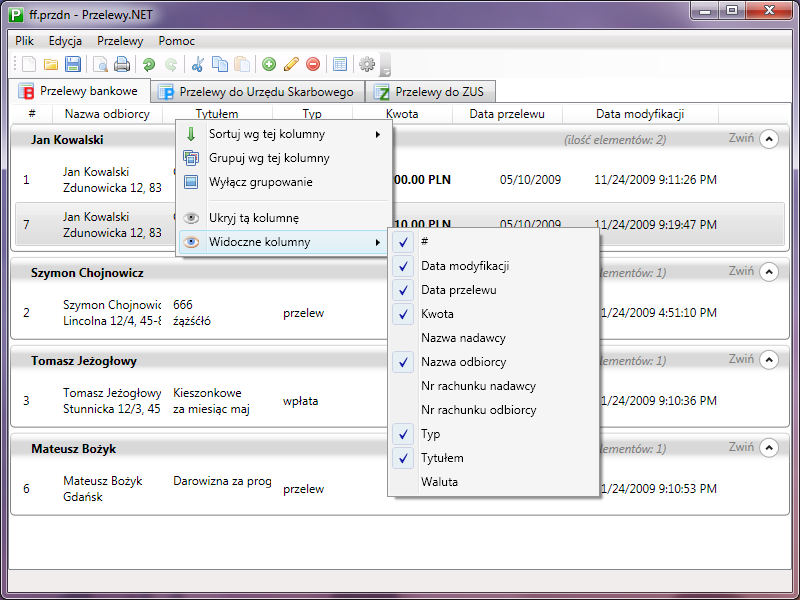
Task: Enable Nr rachunku nadawcy column
Action: tap(493, 386)
